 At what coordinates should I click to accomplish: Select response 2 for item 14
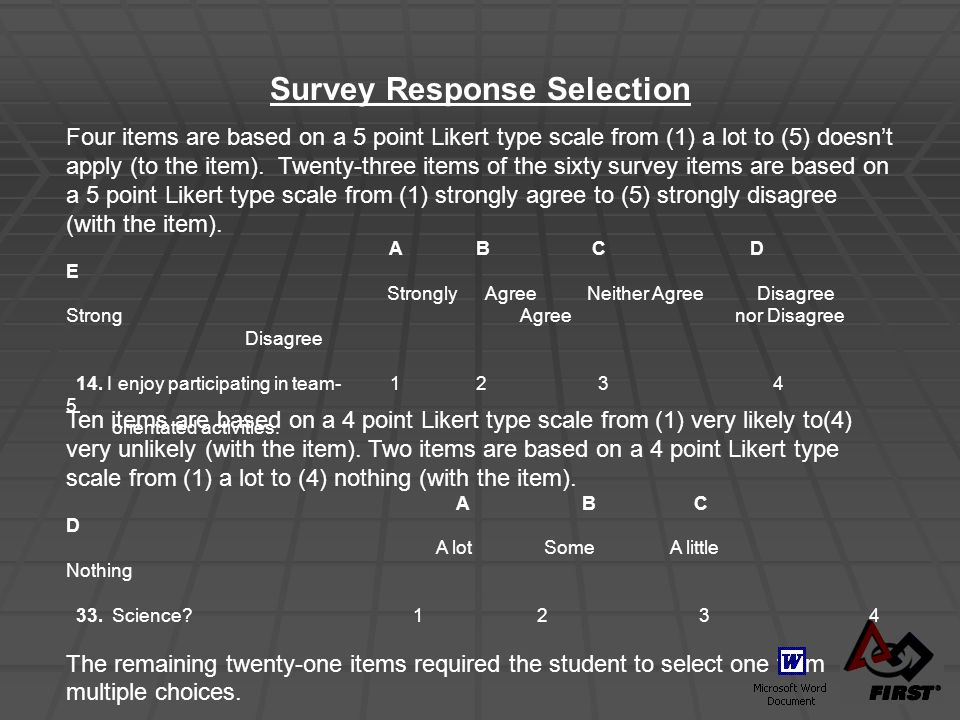[x=481, y=383]
